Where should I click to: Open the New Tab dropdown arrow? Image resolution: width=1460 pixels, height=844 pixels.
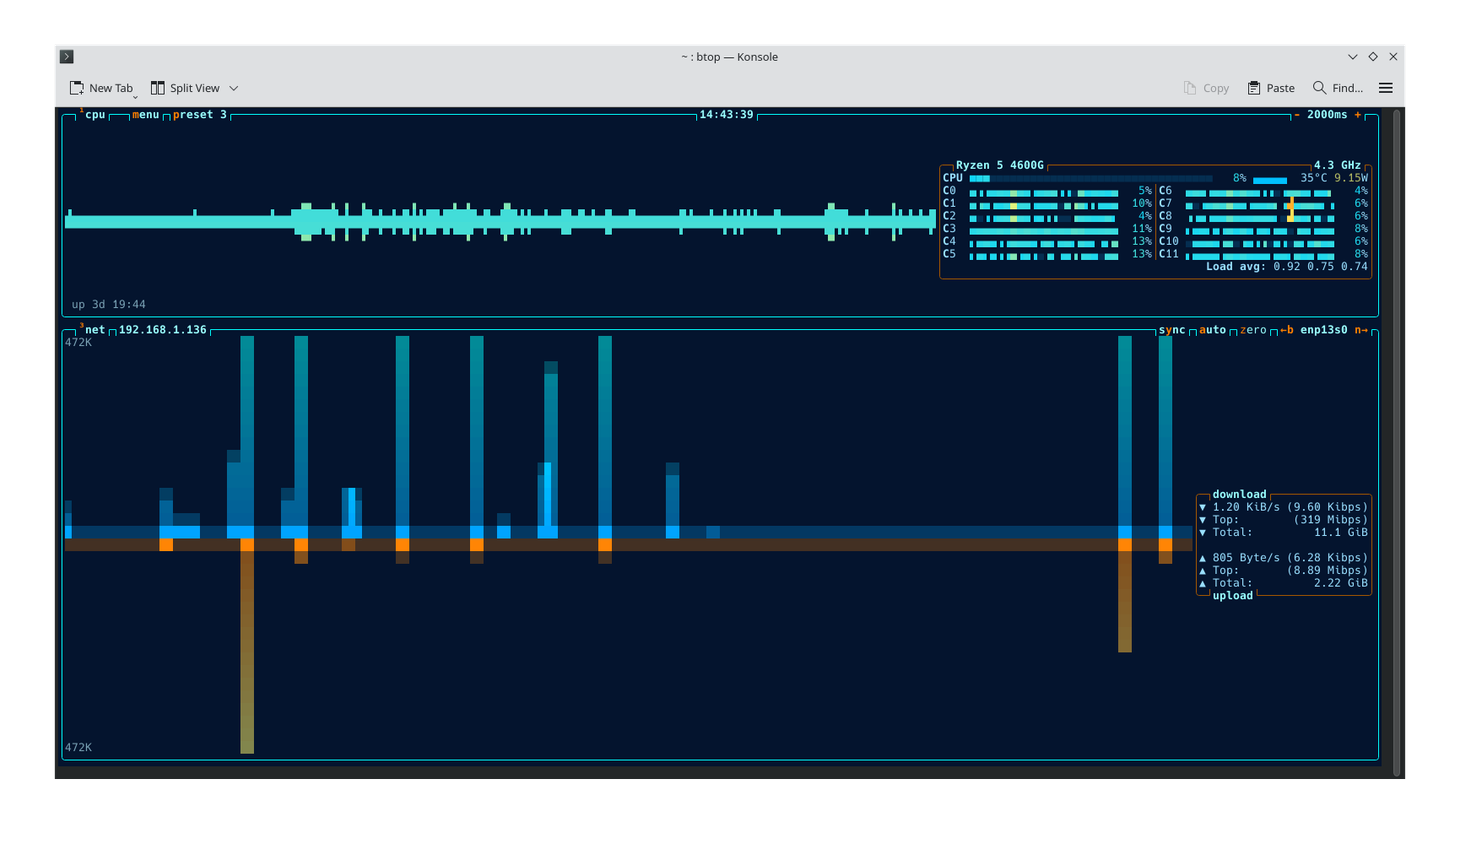(135, 97)
